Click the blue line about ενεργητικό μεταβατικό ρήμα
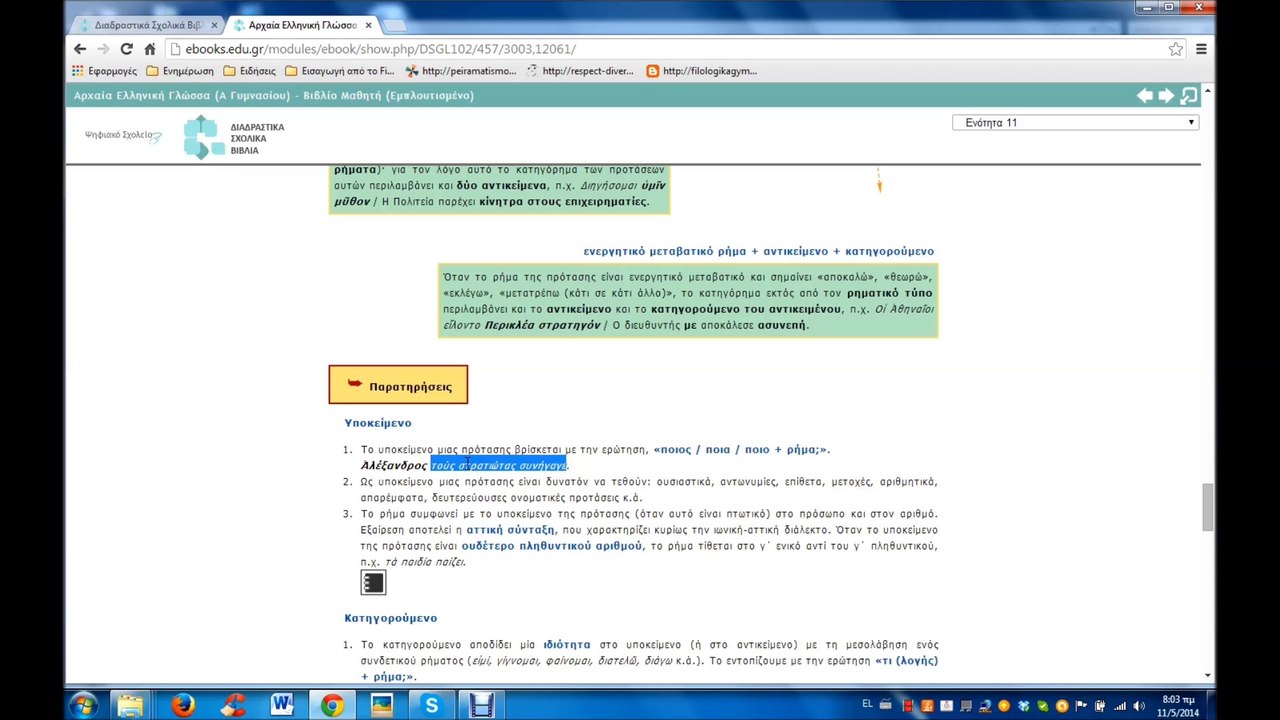Image resolution: width=1280 pixels, height=720 pixels. 759,251
